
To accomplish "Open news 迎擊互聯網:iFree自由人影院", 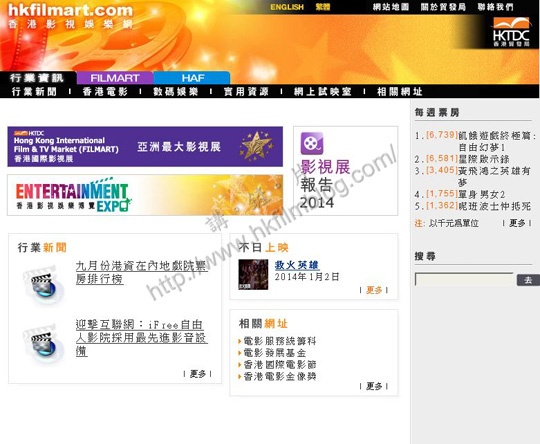I will [141, 338].
